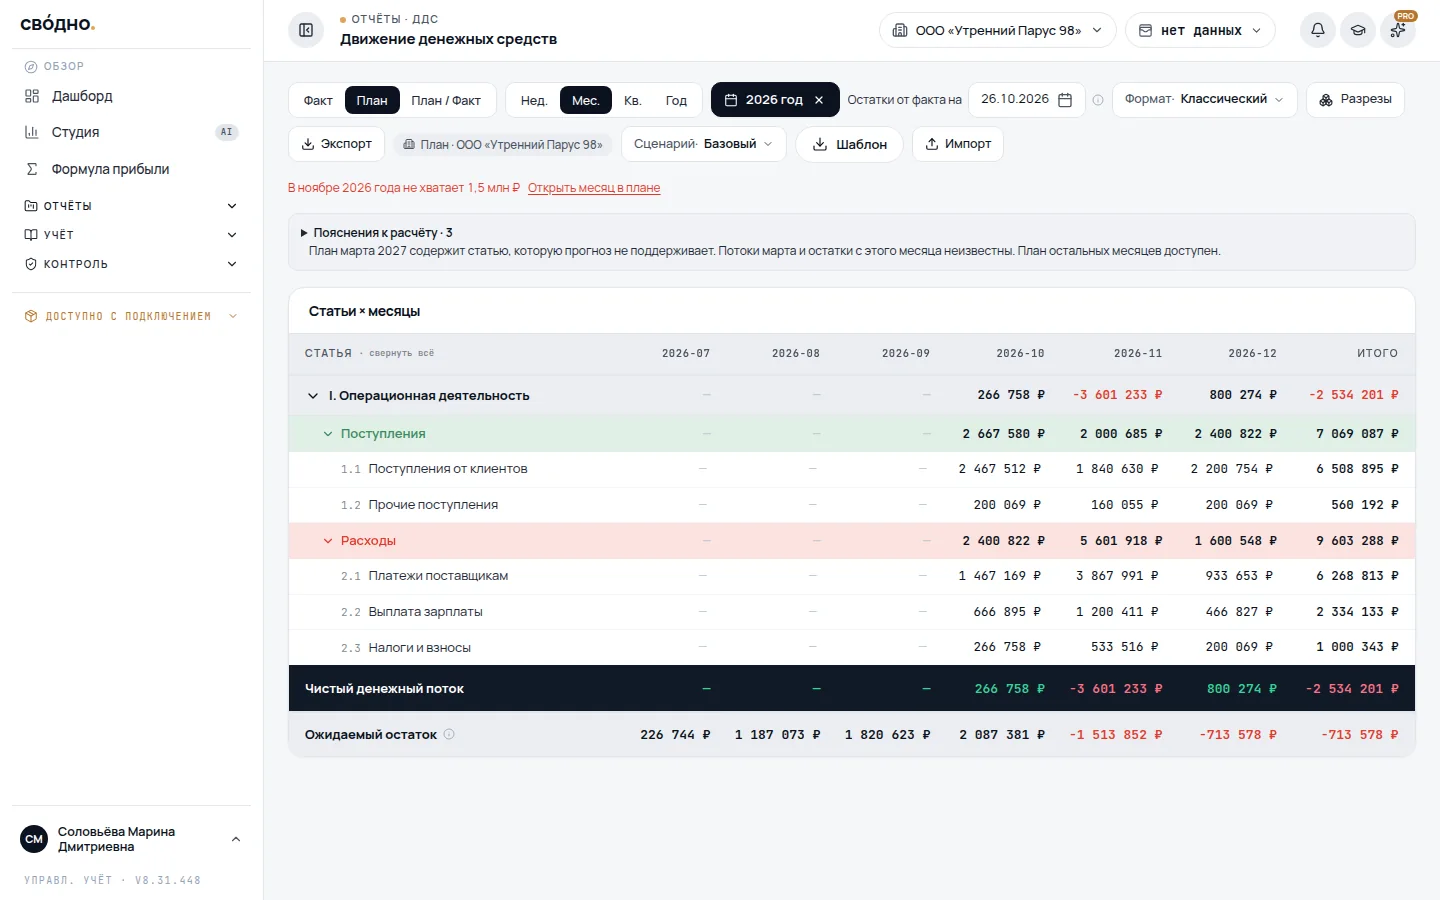Click info icon next to date field
Viewport: 1440px width, 900px height.
coord(1098,100)
